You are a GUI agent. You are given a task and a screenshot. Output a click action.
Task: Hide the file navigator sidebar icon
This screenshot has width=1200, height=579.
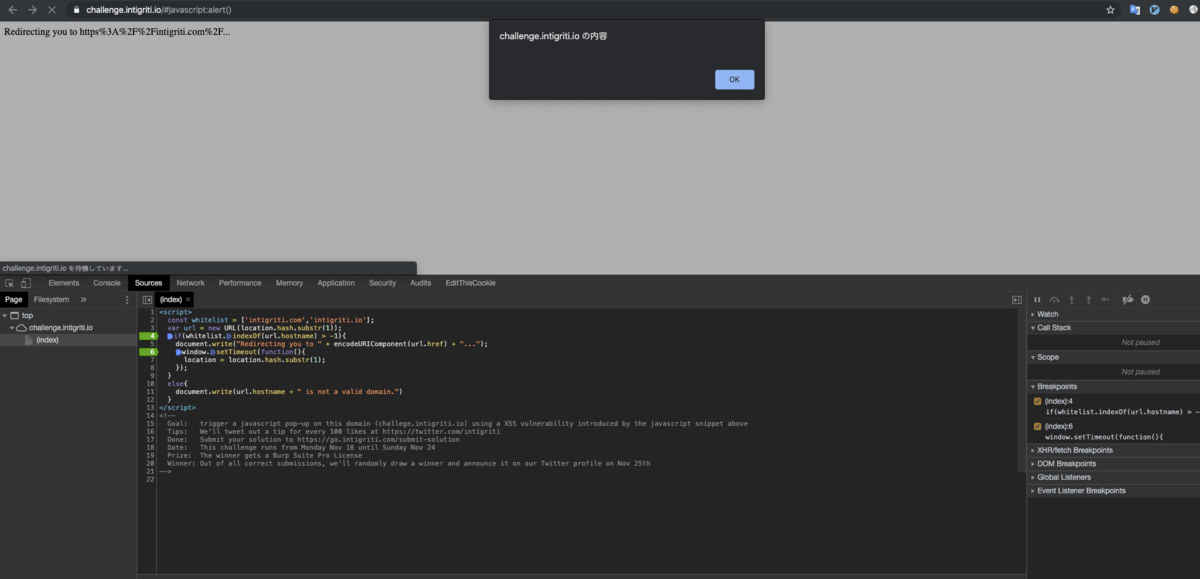point(147,299)
